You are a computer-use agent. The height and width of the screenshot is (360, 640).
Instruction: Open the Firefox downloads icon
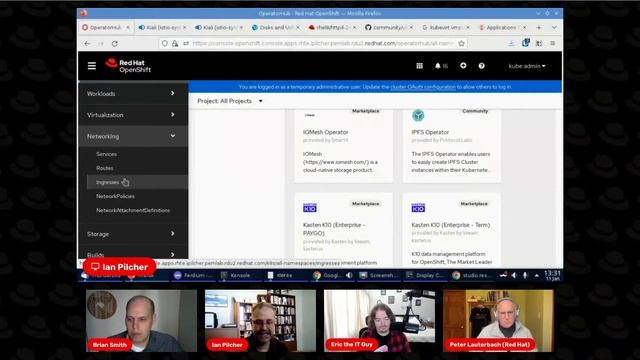(x=511, y=43)
